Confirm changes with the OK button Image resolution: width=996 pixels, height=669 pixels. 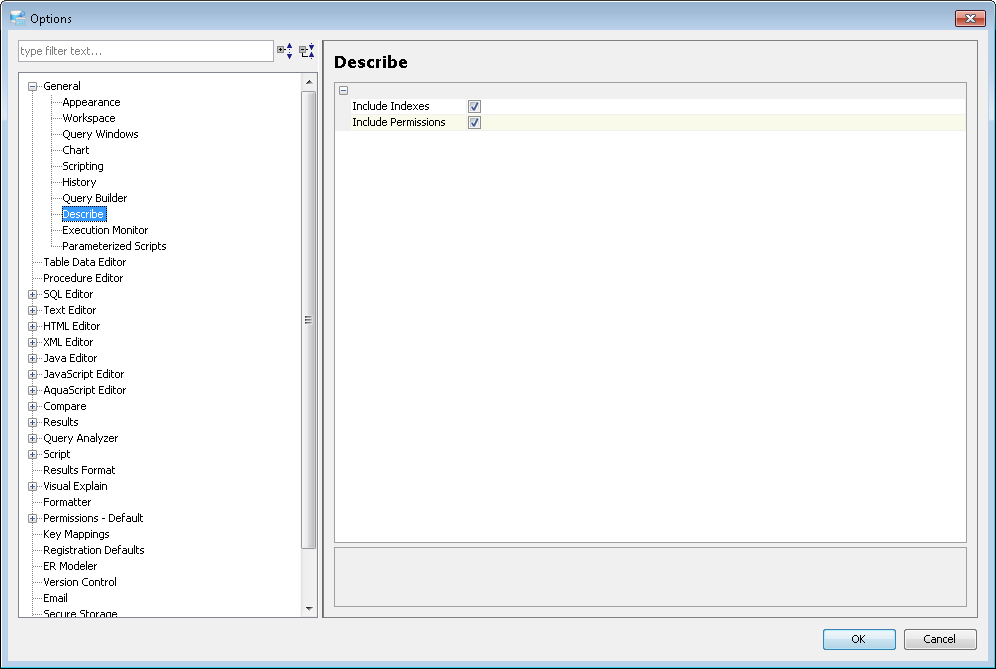859,639
